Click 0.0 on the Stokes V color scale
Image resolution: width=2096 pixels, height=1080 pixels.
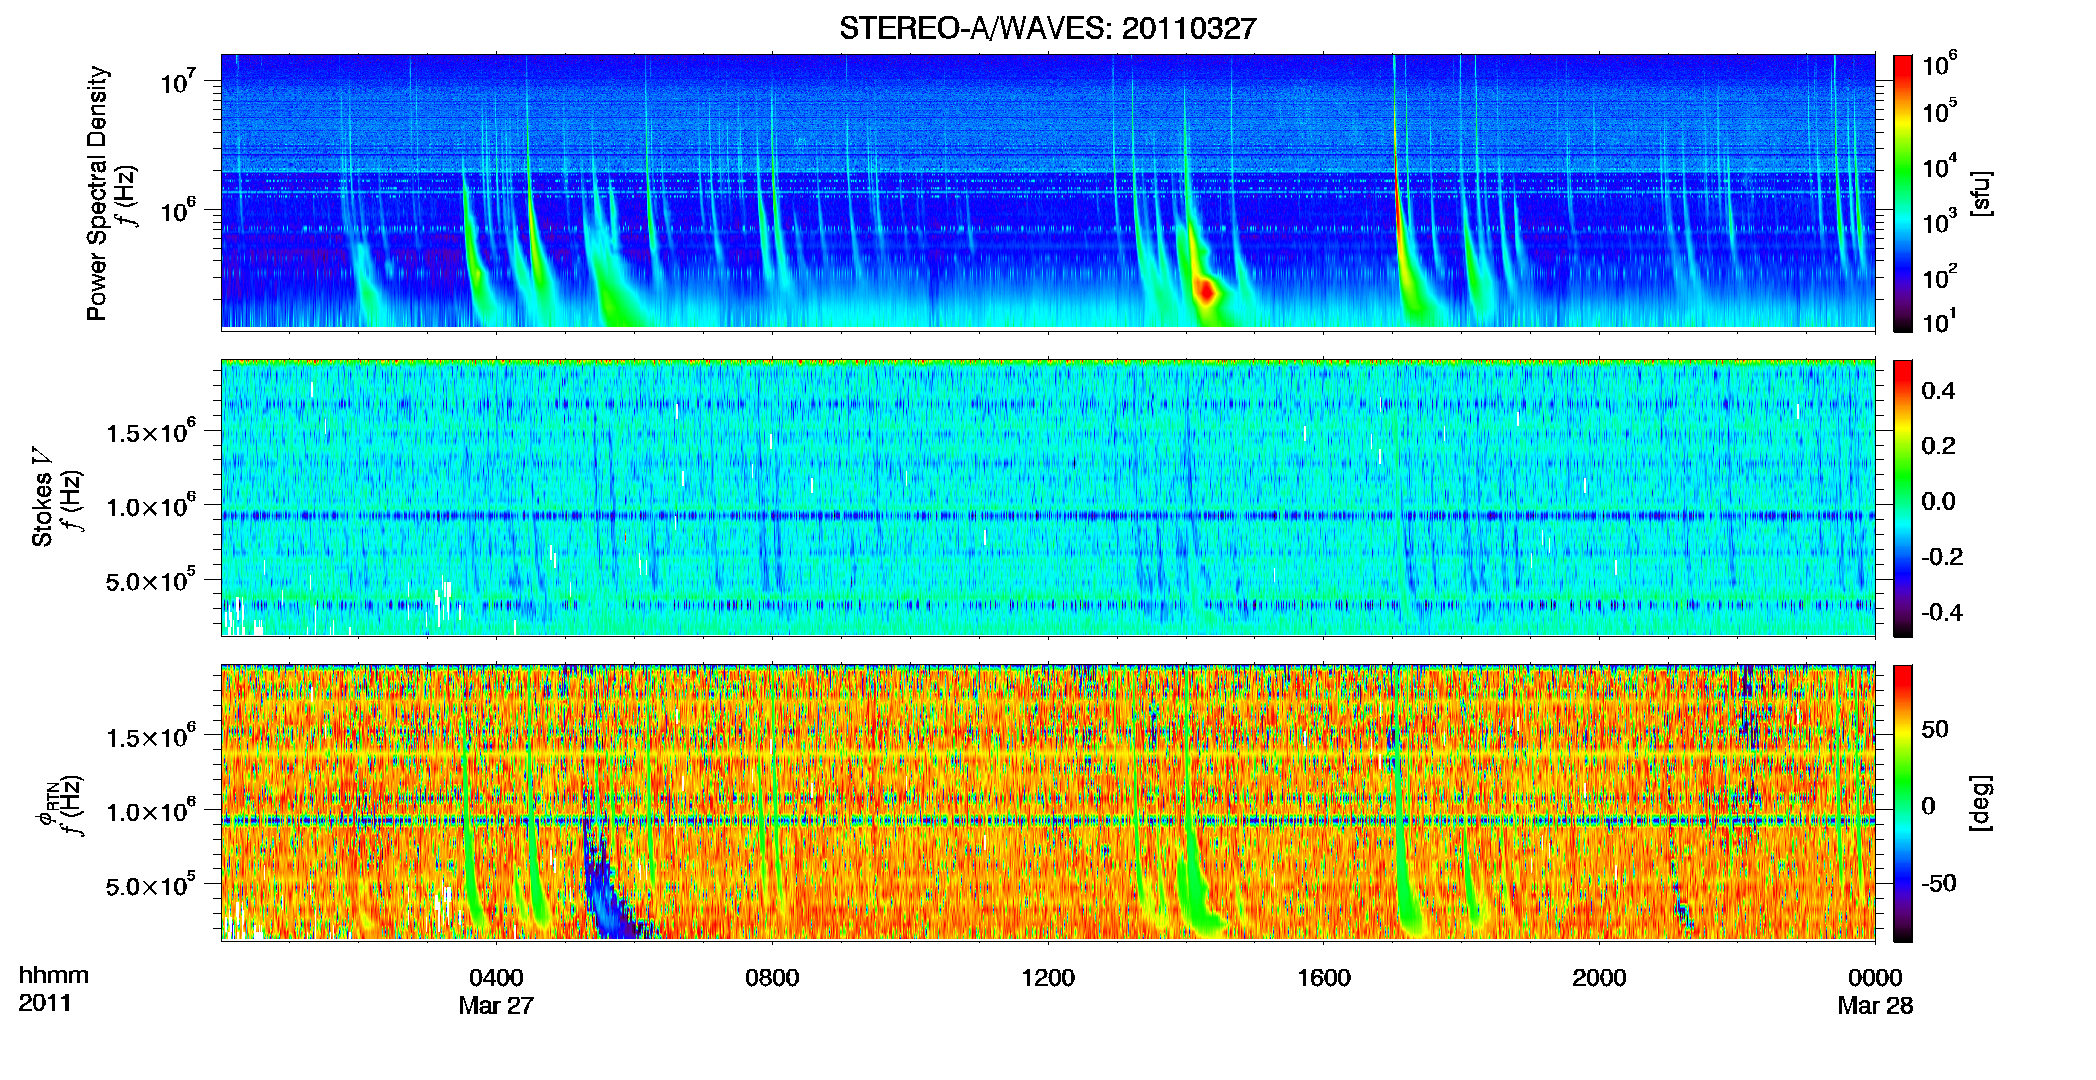1938,502
